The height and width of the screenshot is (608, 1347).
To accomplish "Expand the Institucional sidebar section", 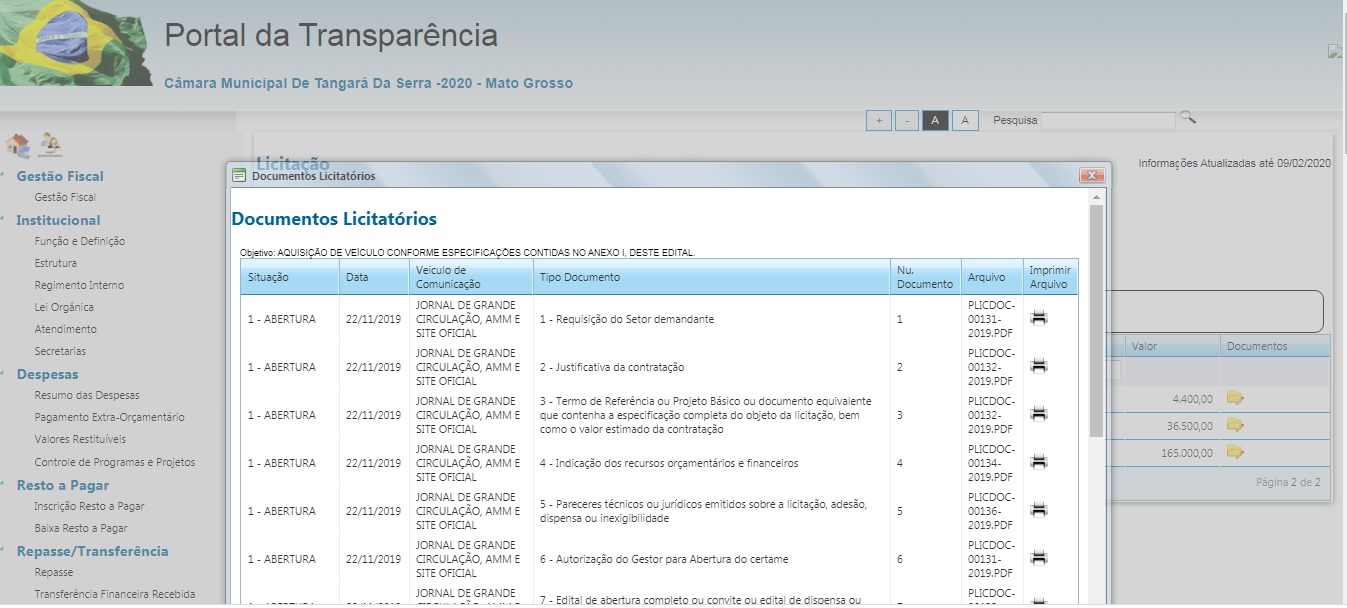I will tap(58, 220).
